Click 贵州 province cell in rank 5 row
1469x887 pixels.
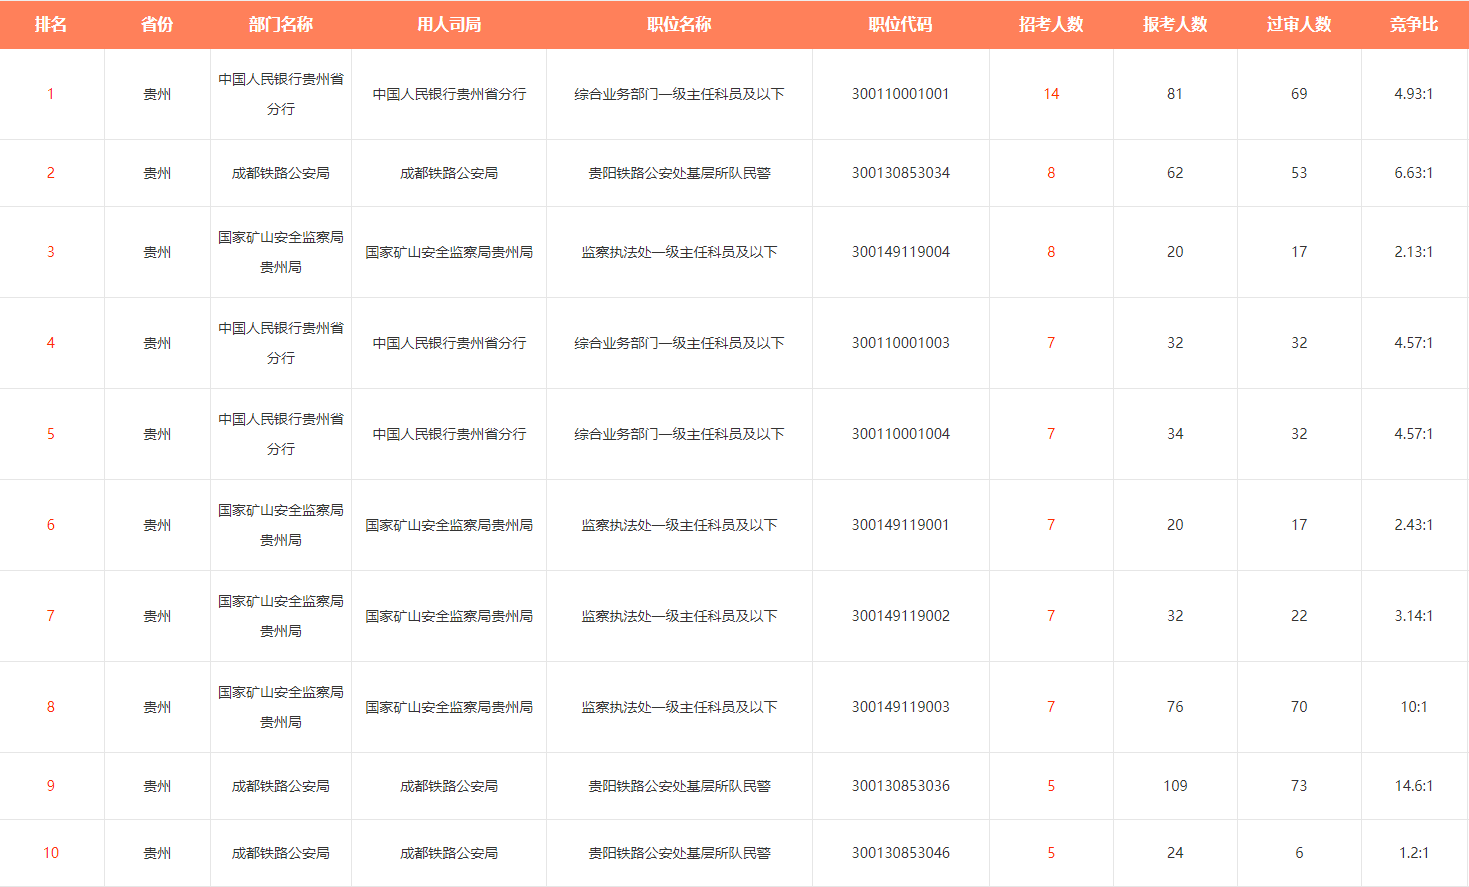click(157, 434)
